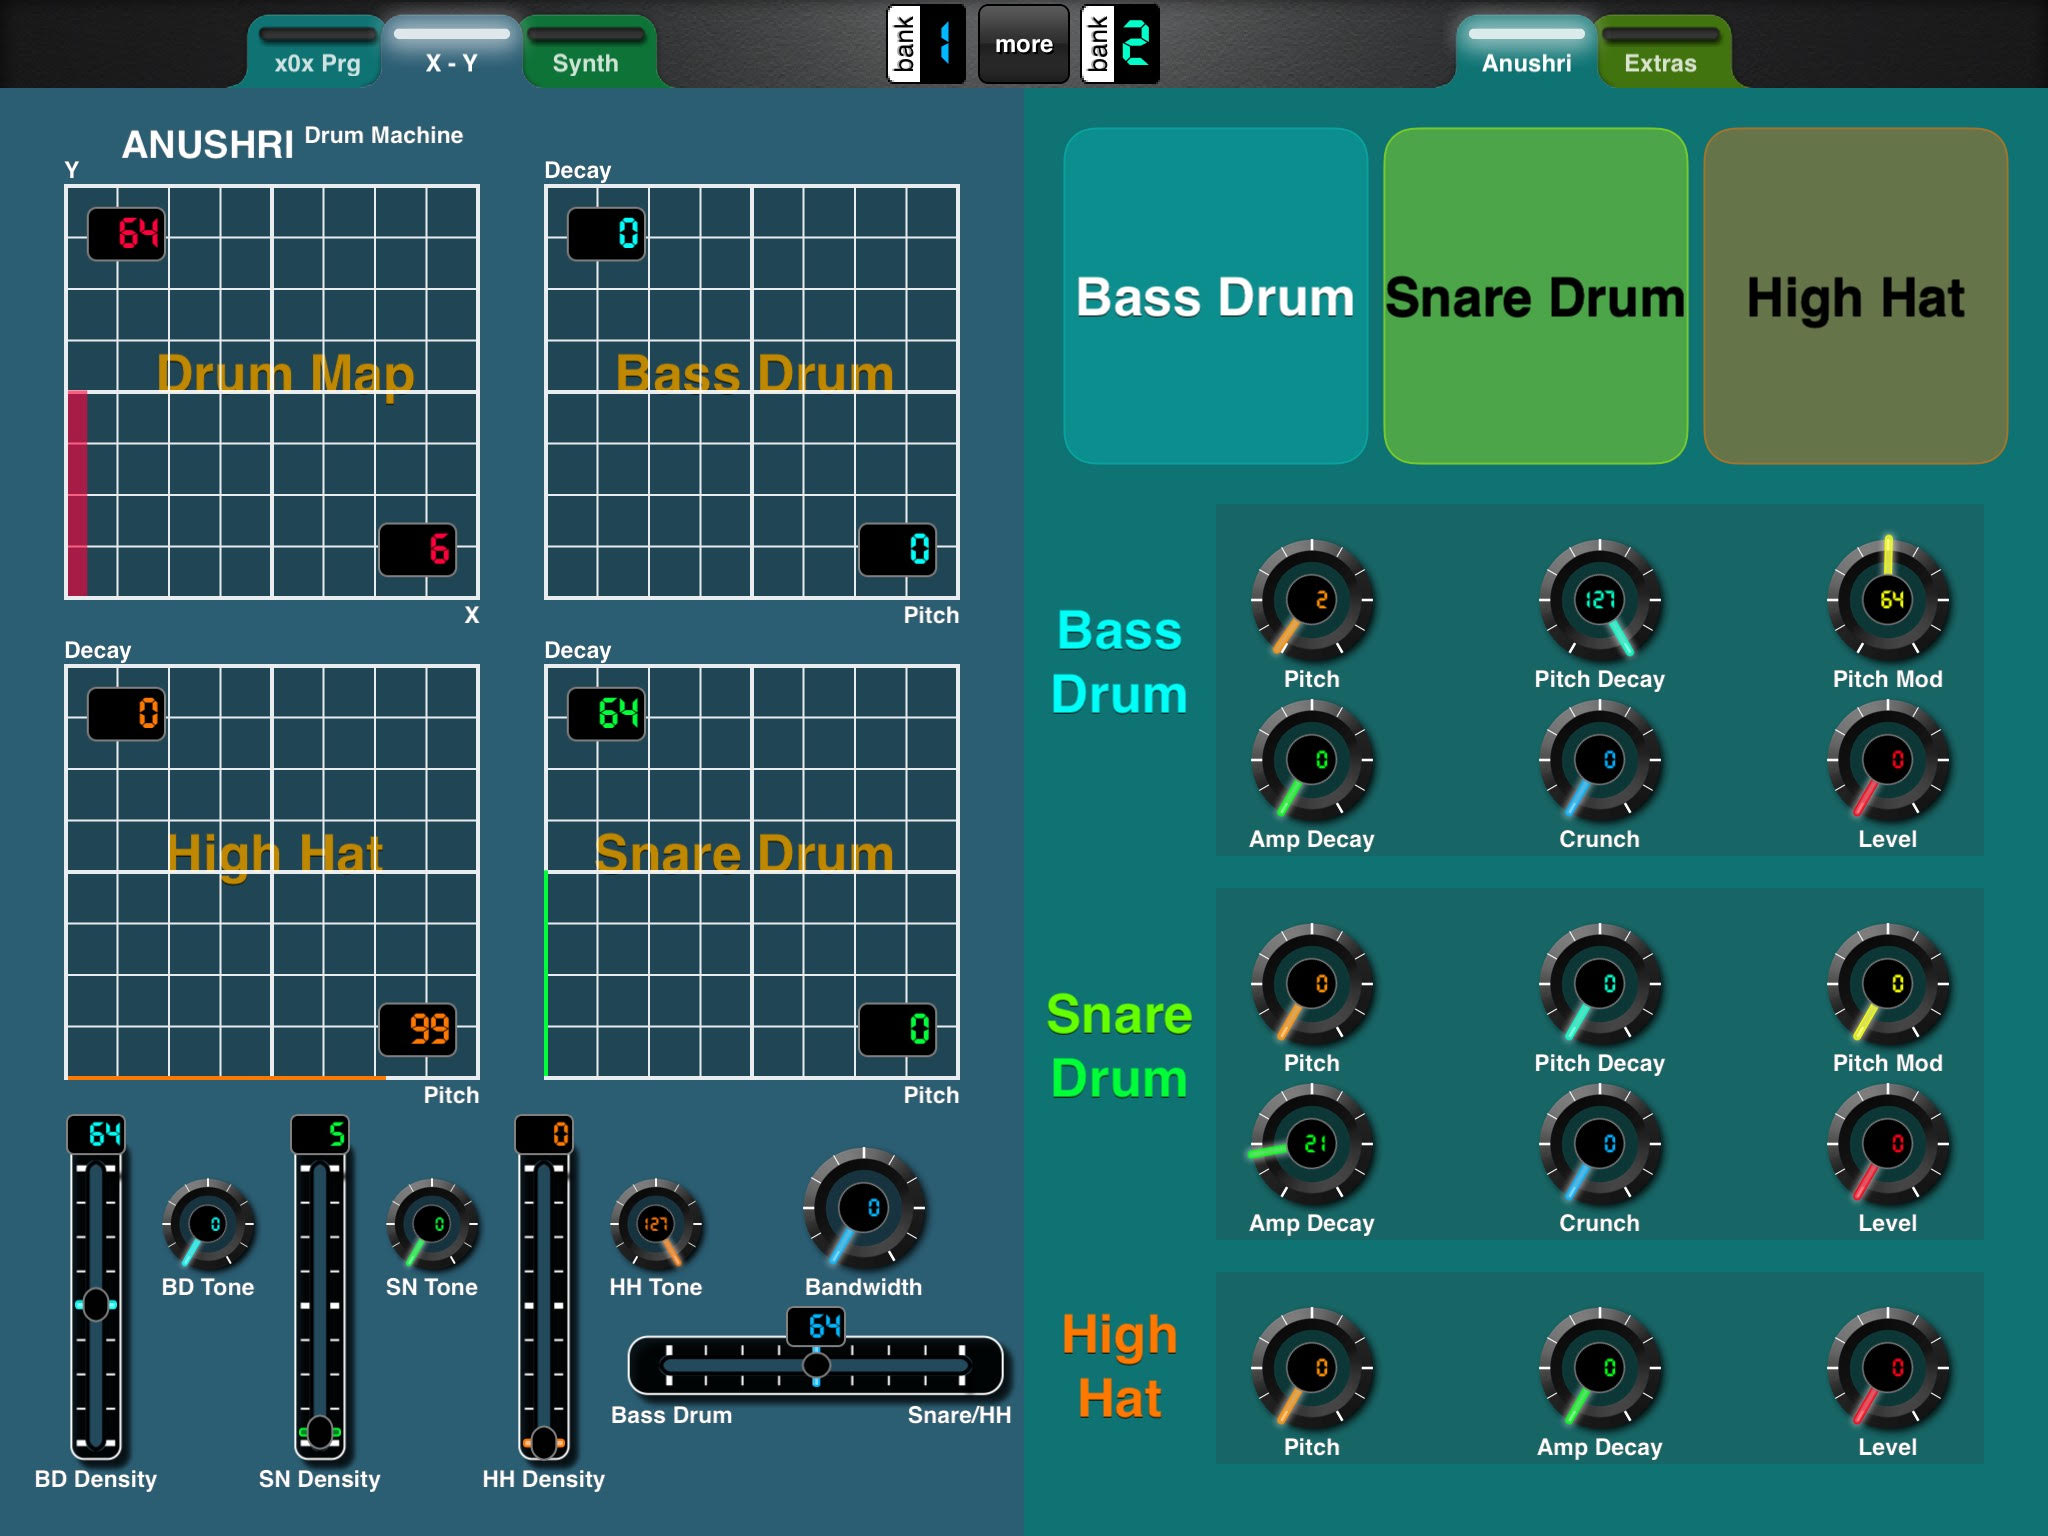Click the Snare Drum pad decay value 64
2048x1536 pixels.
coord(607,714)
